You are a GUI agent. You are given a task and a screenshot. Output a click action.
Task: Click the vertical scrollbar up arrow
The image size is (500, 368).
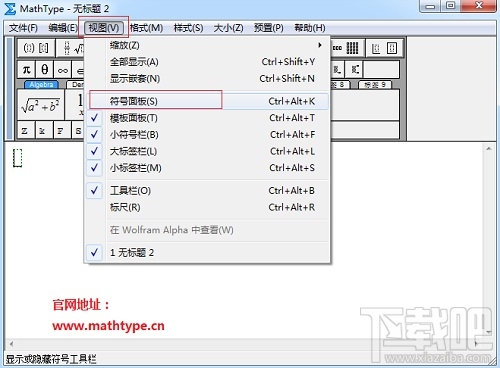pyautogui.click(x=489, y=149)
